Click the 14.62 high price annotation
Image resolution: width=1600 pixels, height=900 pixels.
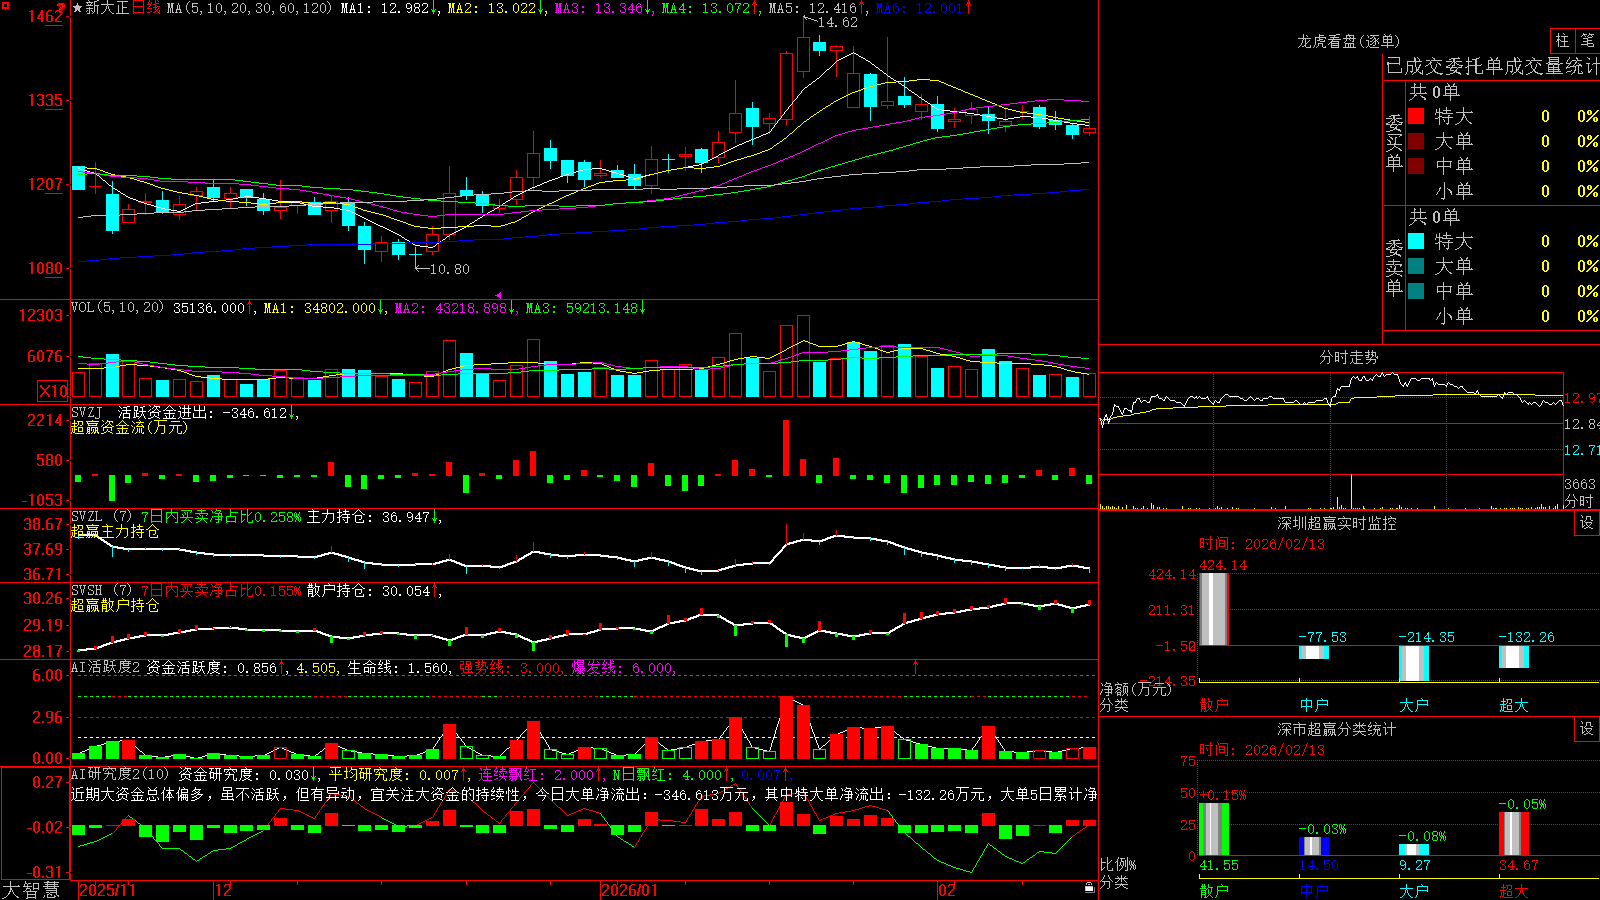(837, 22)
